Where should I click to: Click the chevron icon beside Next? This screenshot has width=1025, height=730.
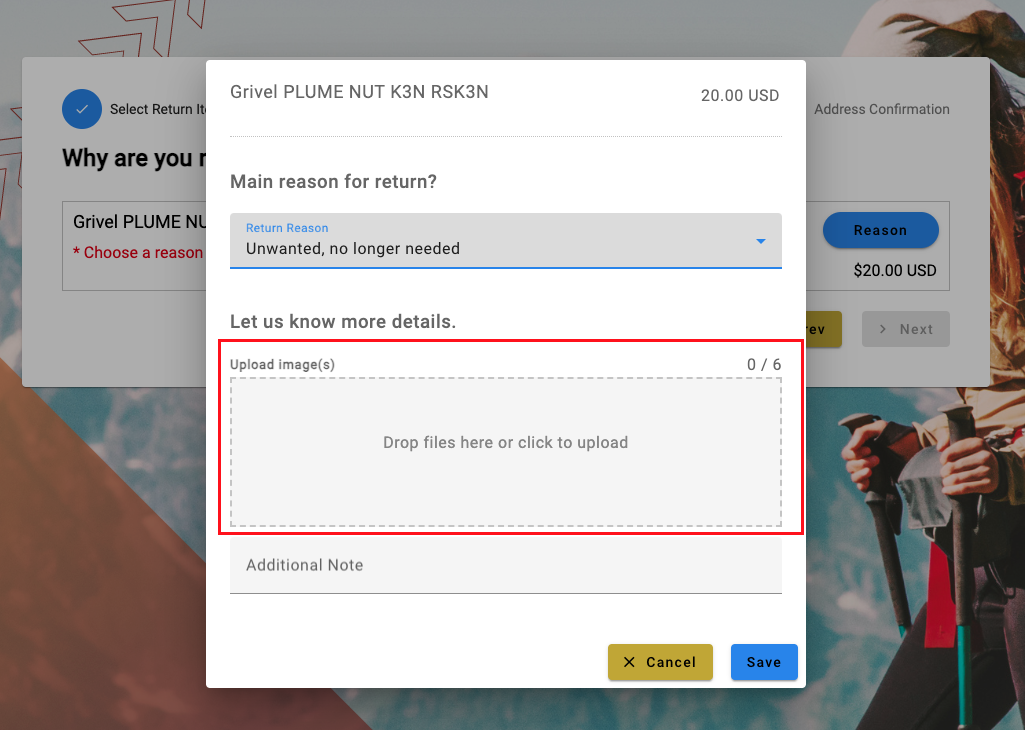tap(882, 329)
